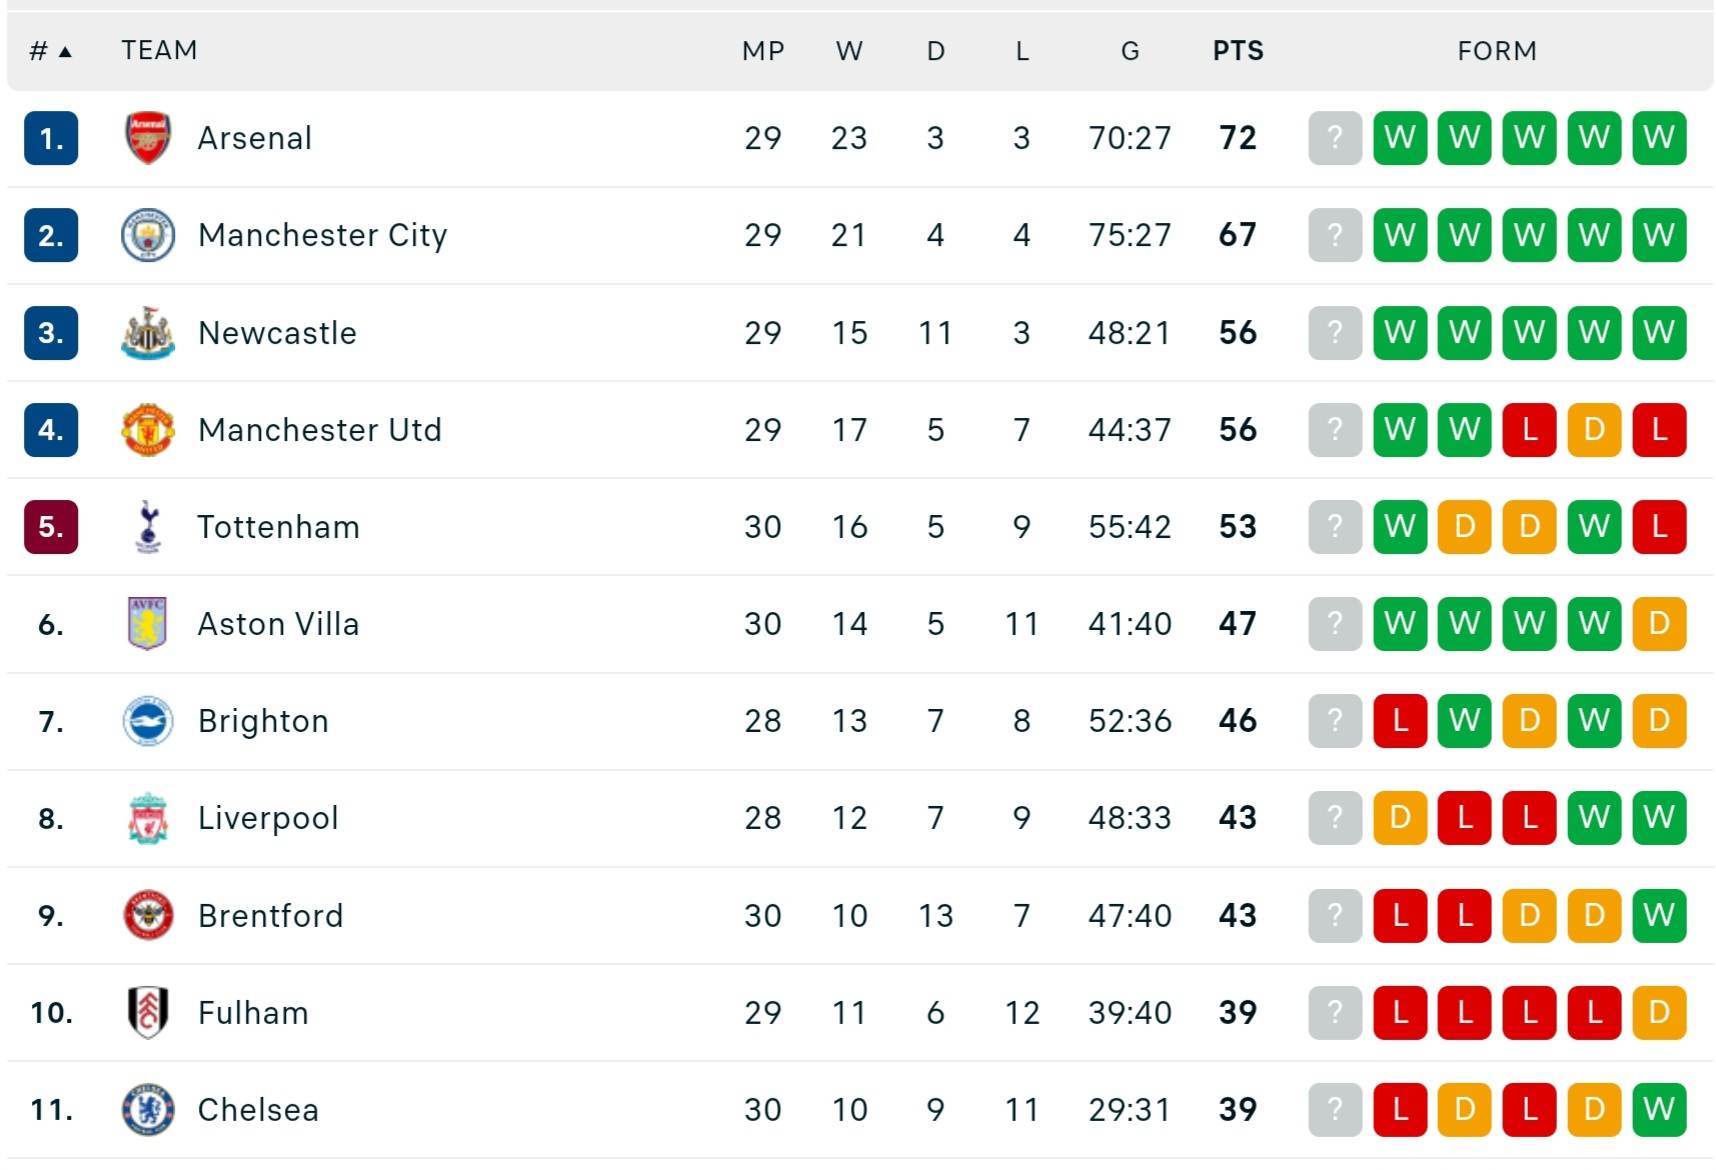Image resolution: width=1716 pixels, height=1170 pixels.
Task: Sort the table by the # rank column
Action: [x=50, y=51]
